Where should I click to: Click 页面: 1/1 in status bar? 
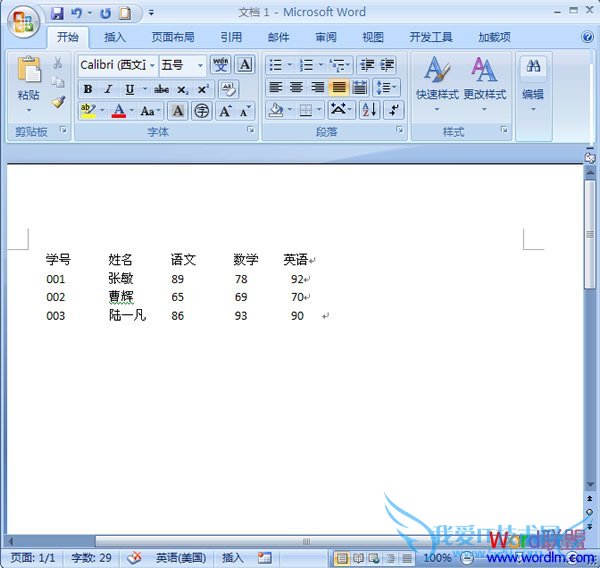point(33,558)
